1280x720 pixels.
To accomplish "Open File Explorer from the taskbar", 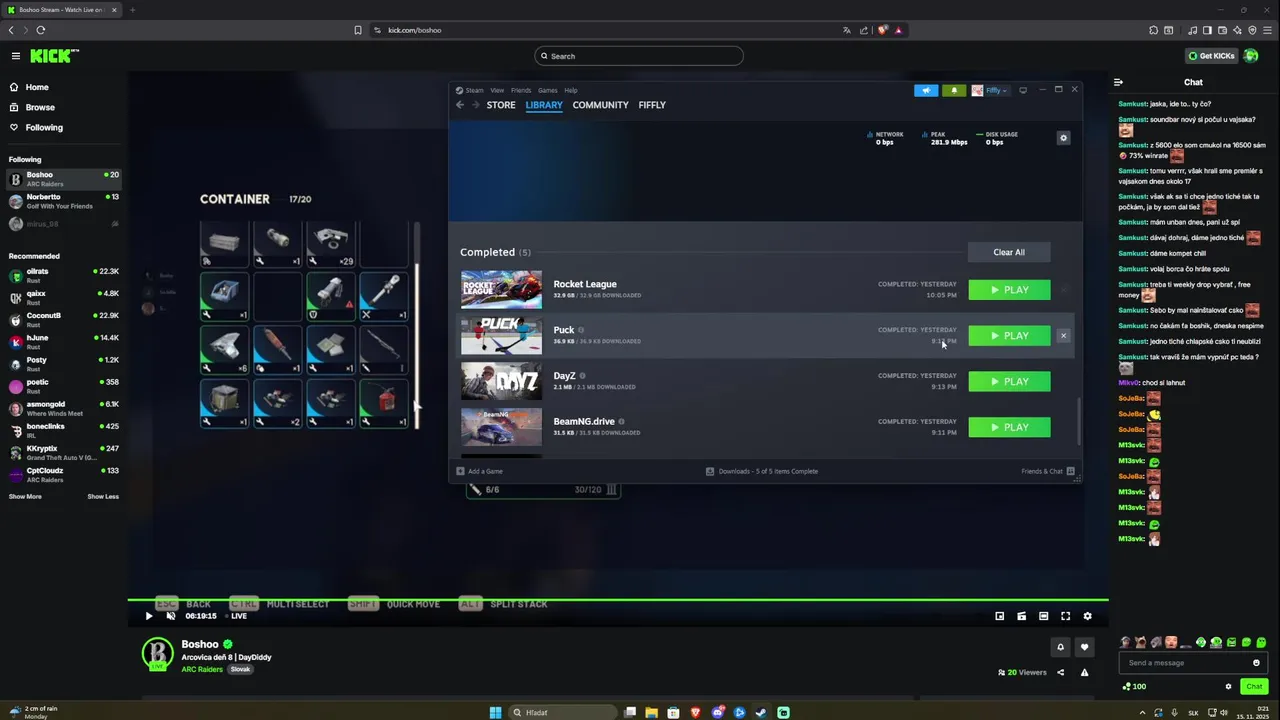I will click(651, 712).
